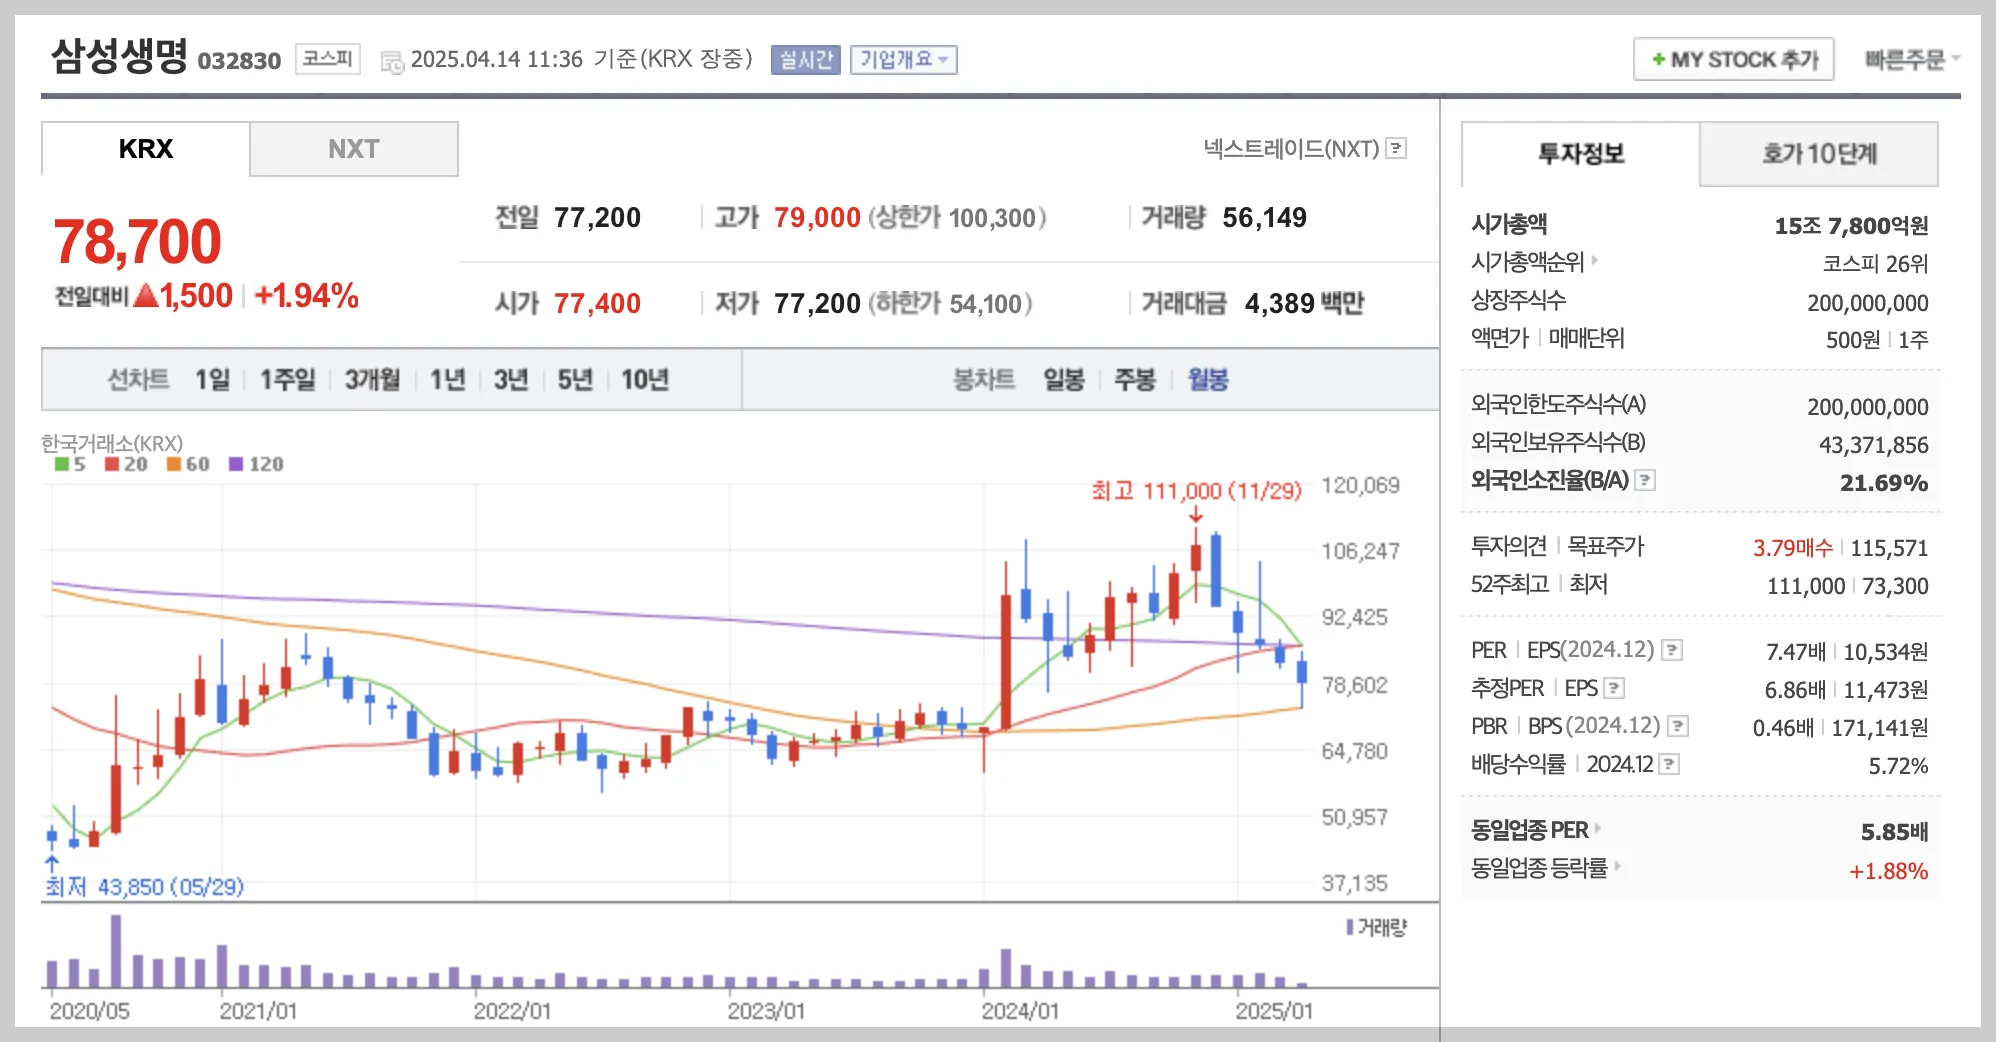Select 월봉 candlestick chart
Viewport: 1996px width, 1042px height.
[x=1208, y=380]
